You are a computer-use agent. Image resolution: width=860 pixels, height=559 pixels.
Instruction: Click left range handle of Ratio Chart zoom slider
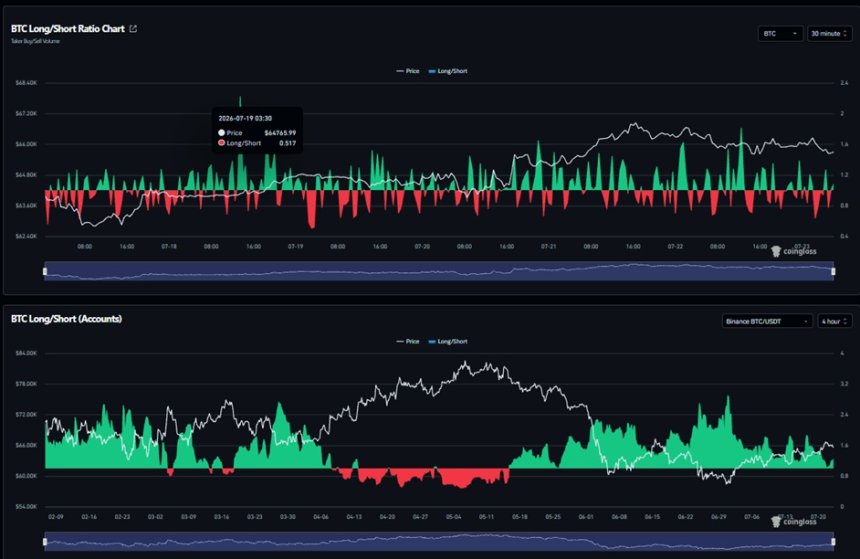45,271
